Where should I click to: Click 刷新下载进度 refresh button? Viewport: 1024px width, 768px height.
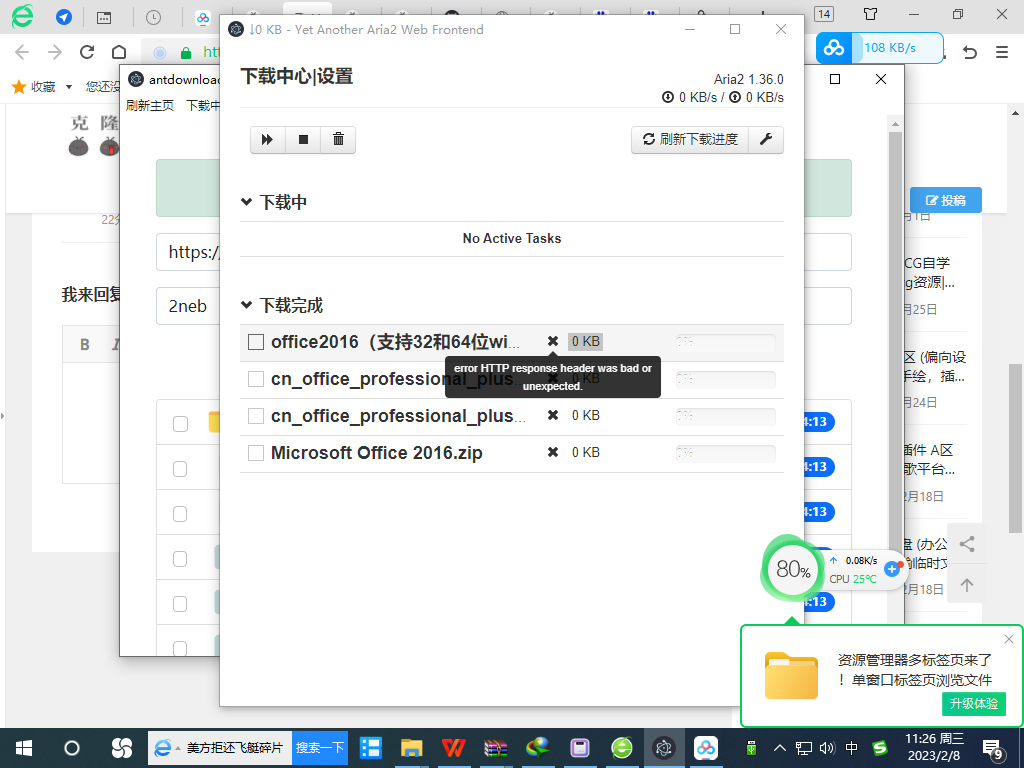(x=690, y=140)
